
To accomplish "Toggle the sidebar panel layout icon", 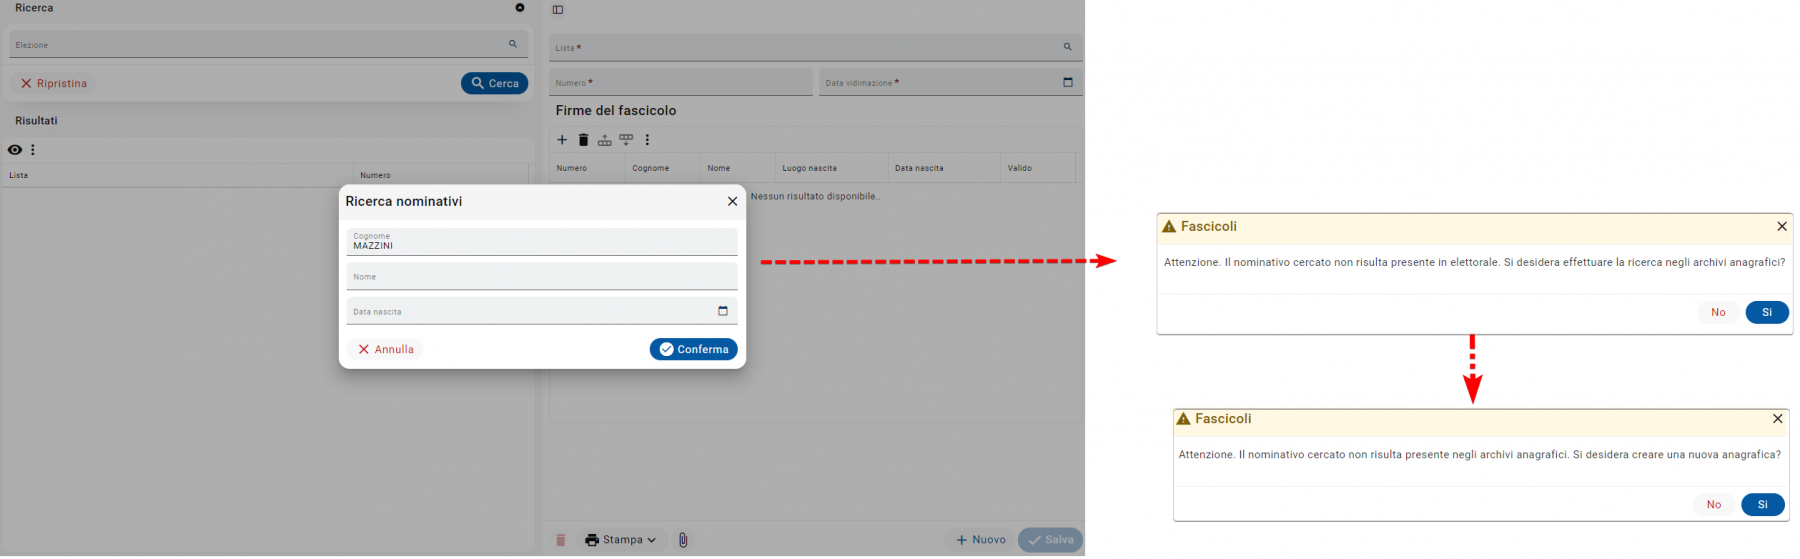I will [x=558, y=10].
